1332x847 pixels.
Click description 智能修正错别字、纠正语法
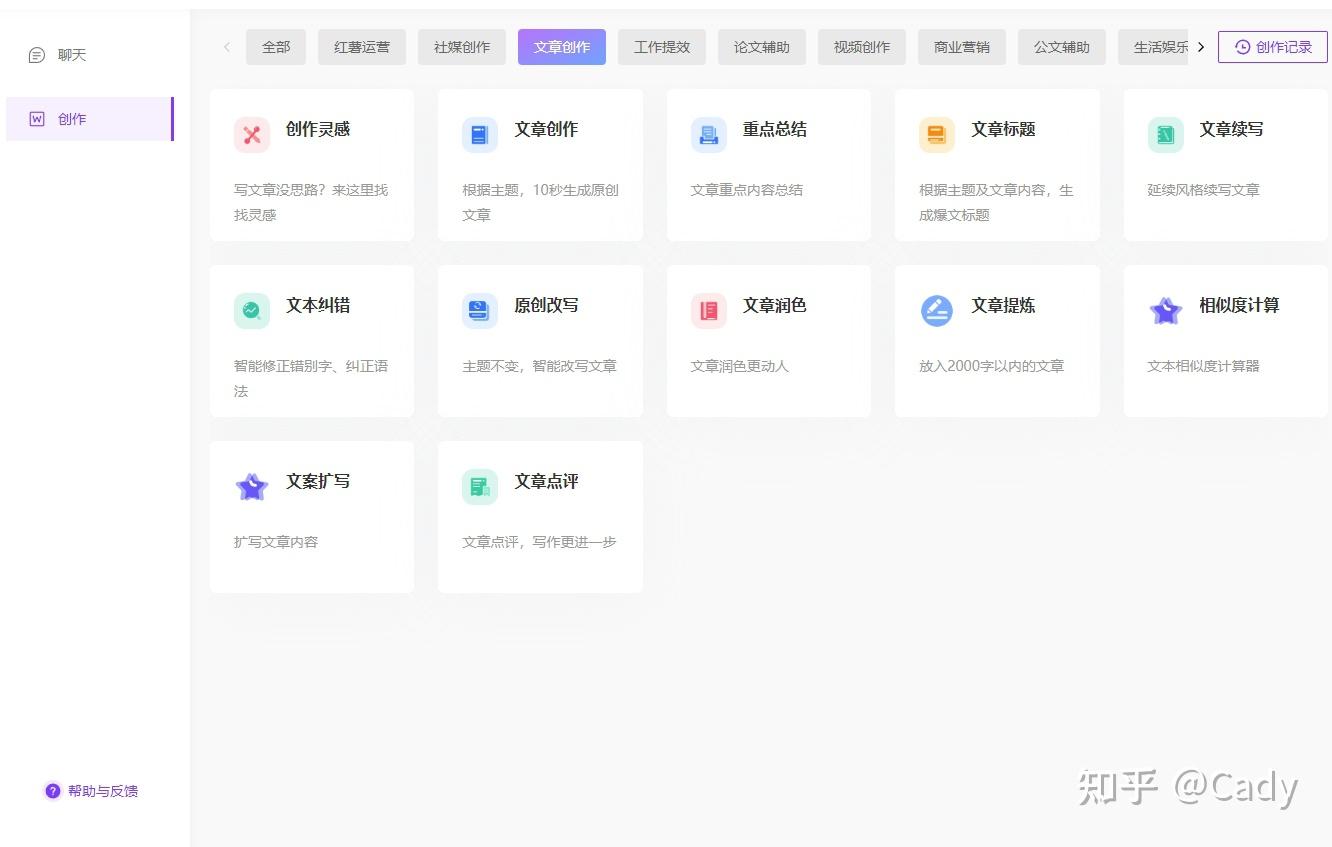coord(311,378)
